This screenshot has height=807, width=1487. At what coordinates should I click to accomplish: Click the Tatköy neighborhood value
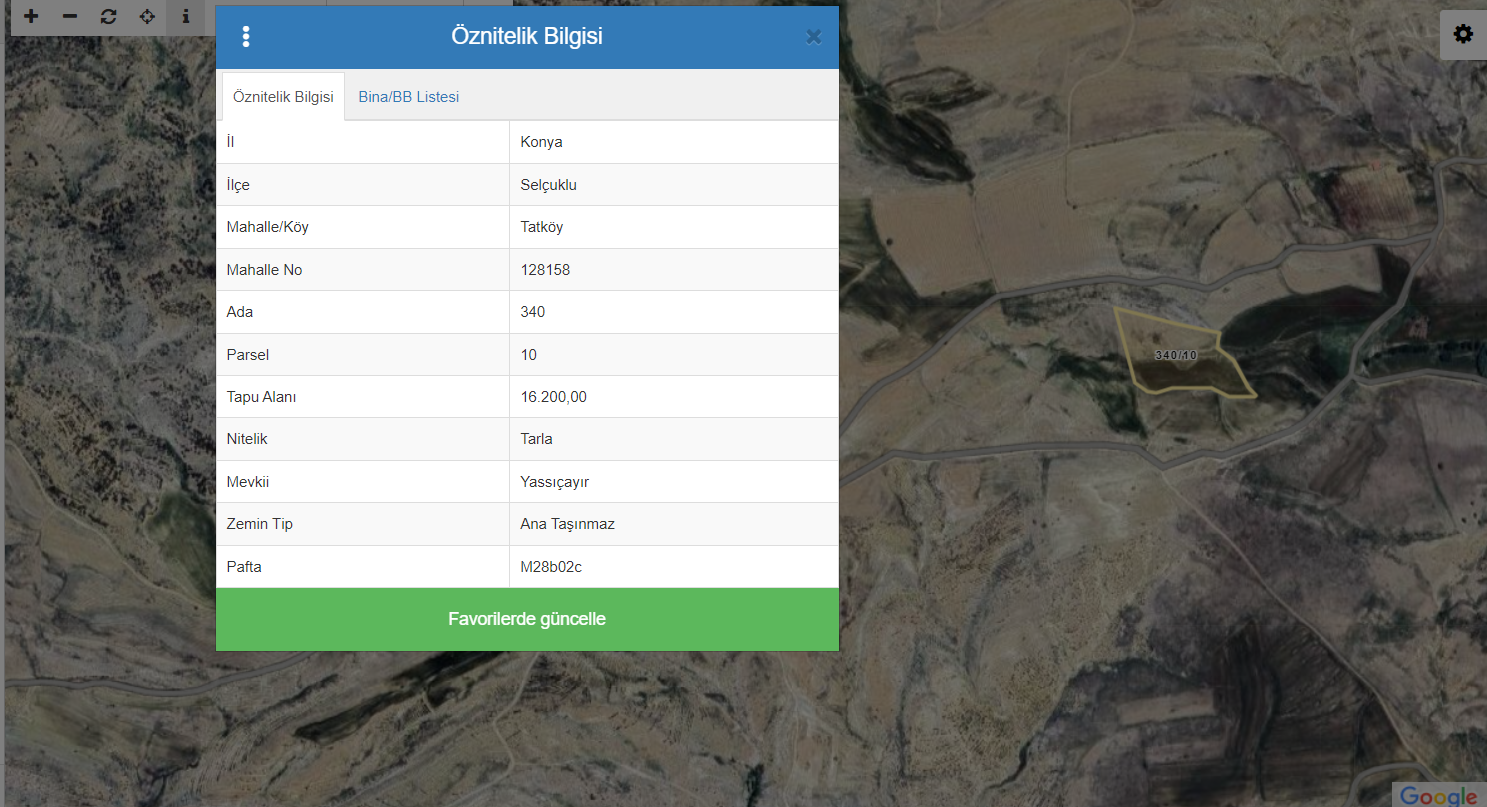tap(542, 227)
